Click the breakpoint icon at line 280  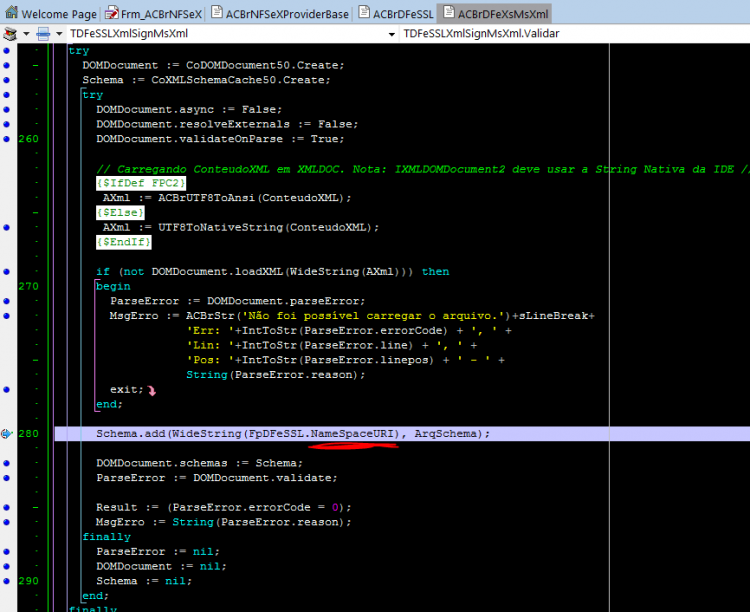coord(6,434)
